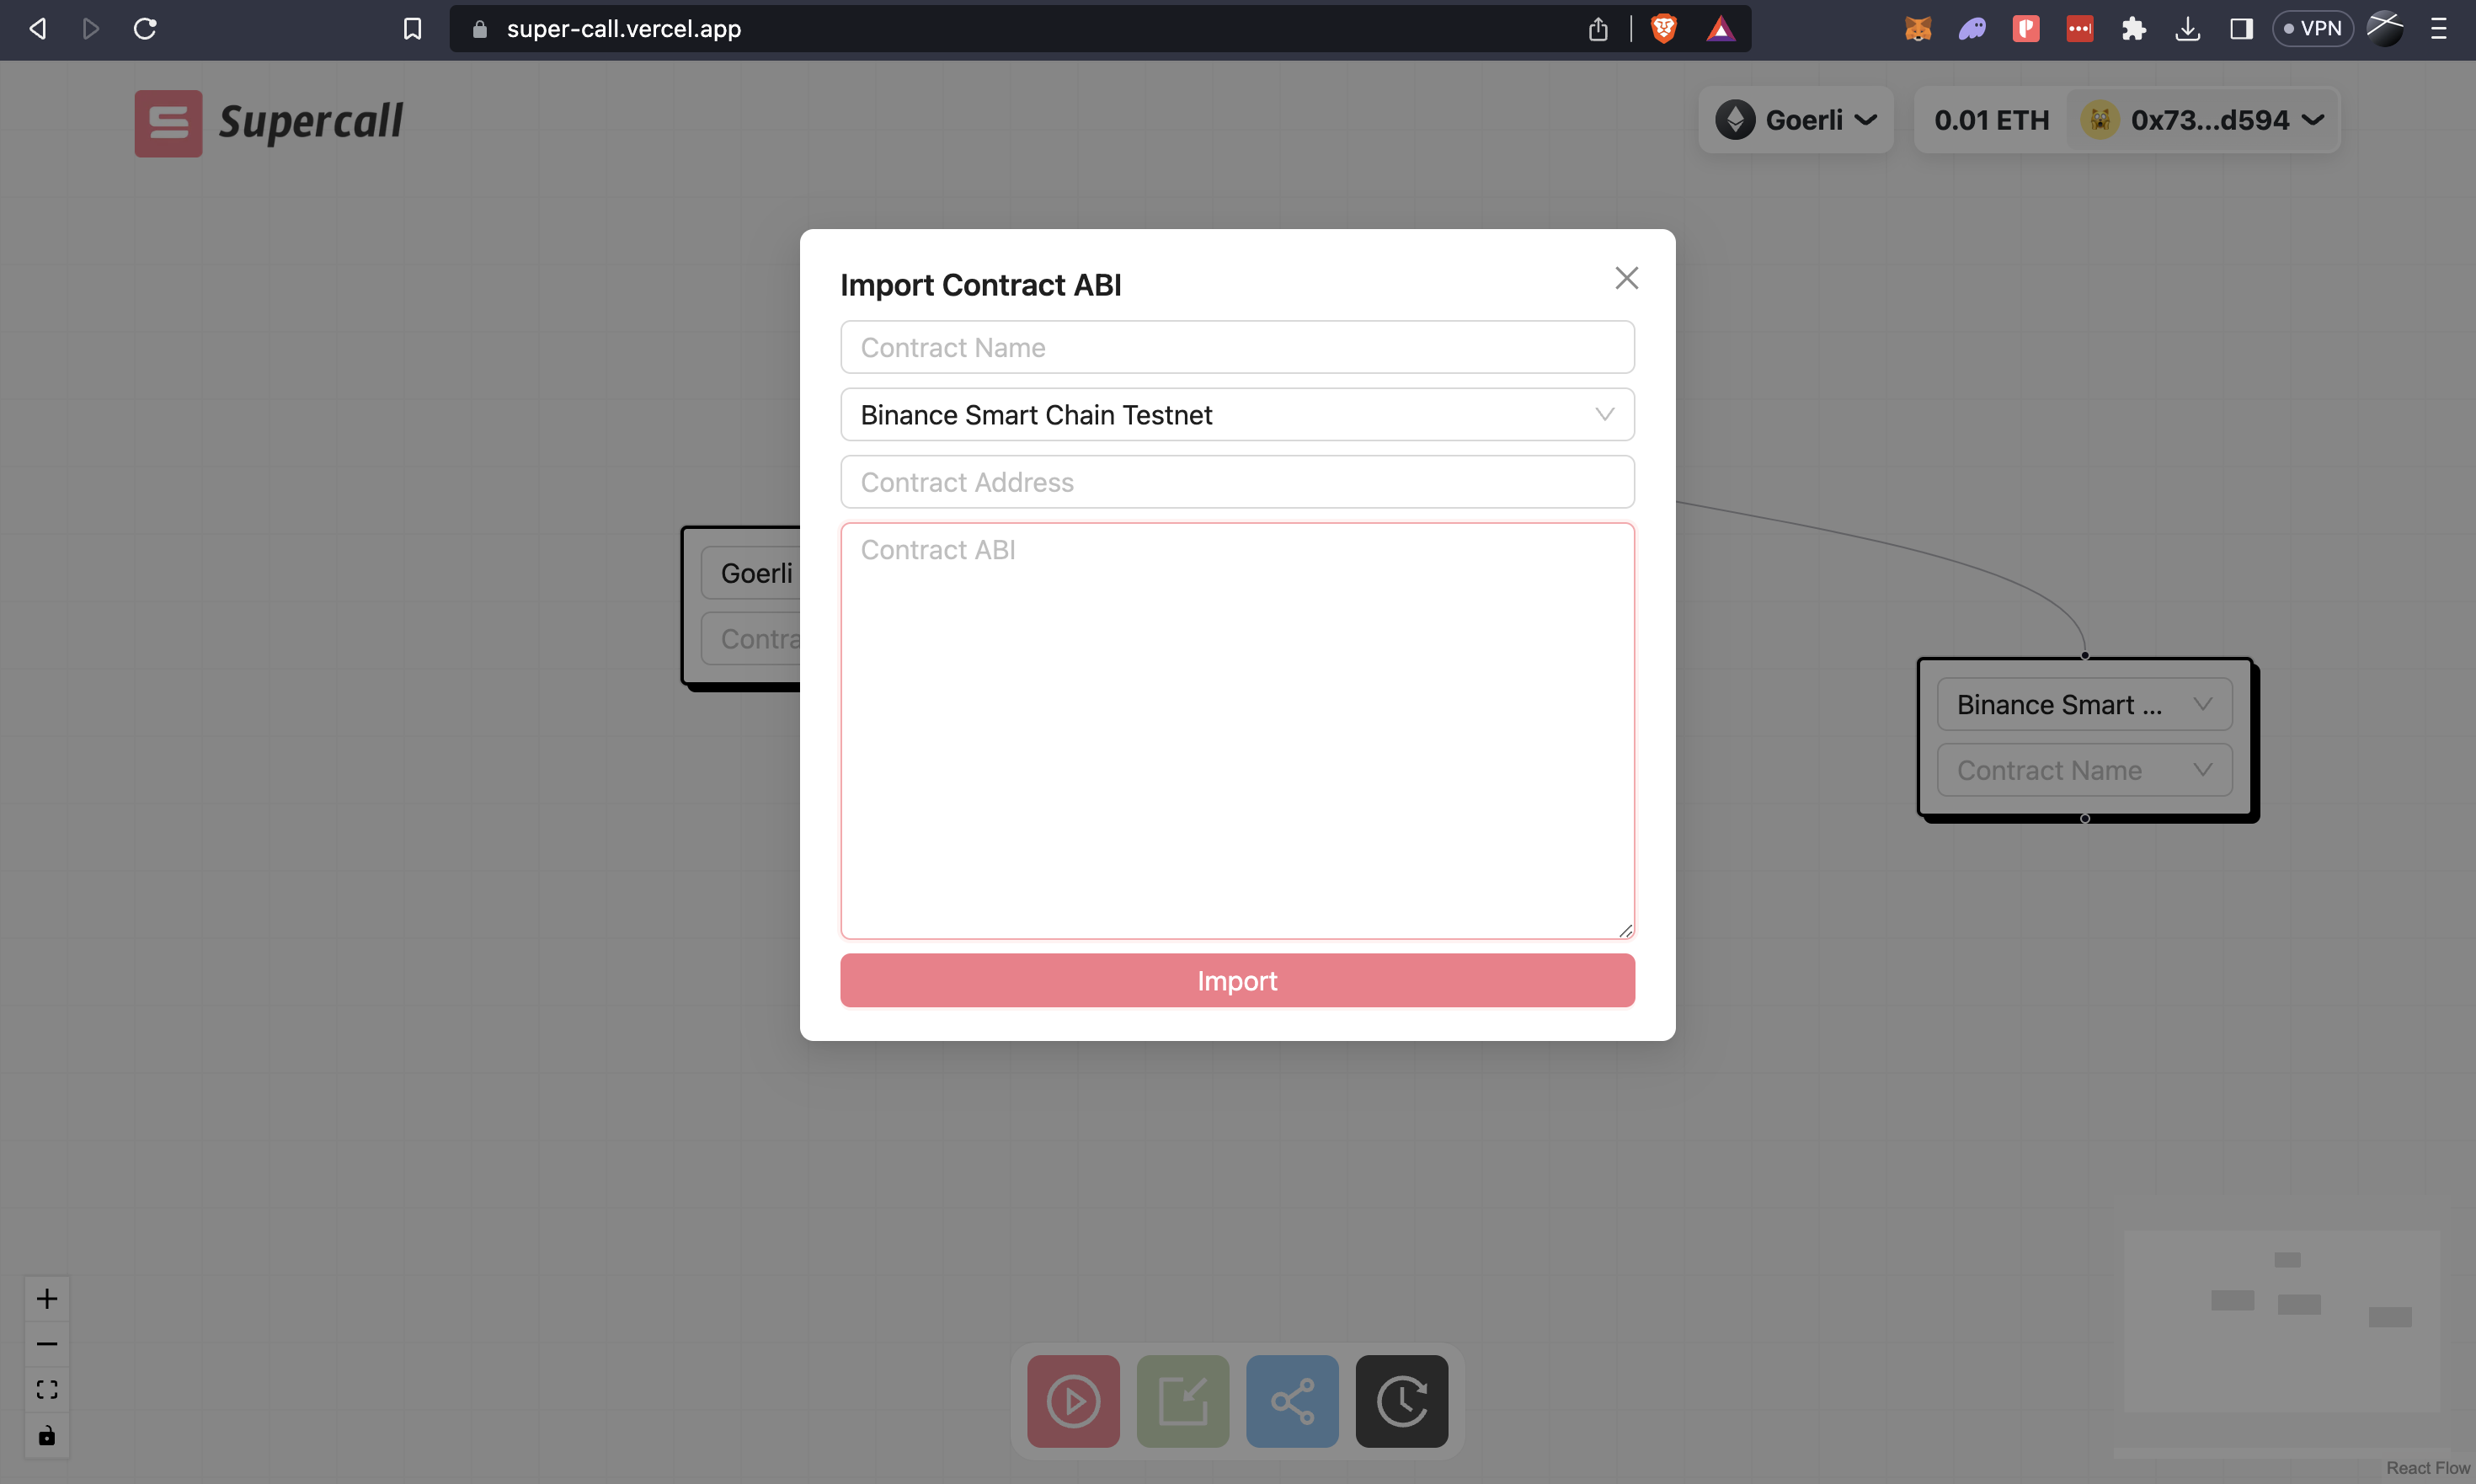
Task: Zoom in the React Flow canvas
Action: pyautogui.click(x=47, y=1299)
